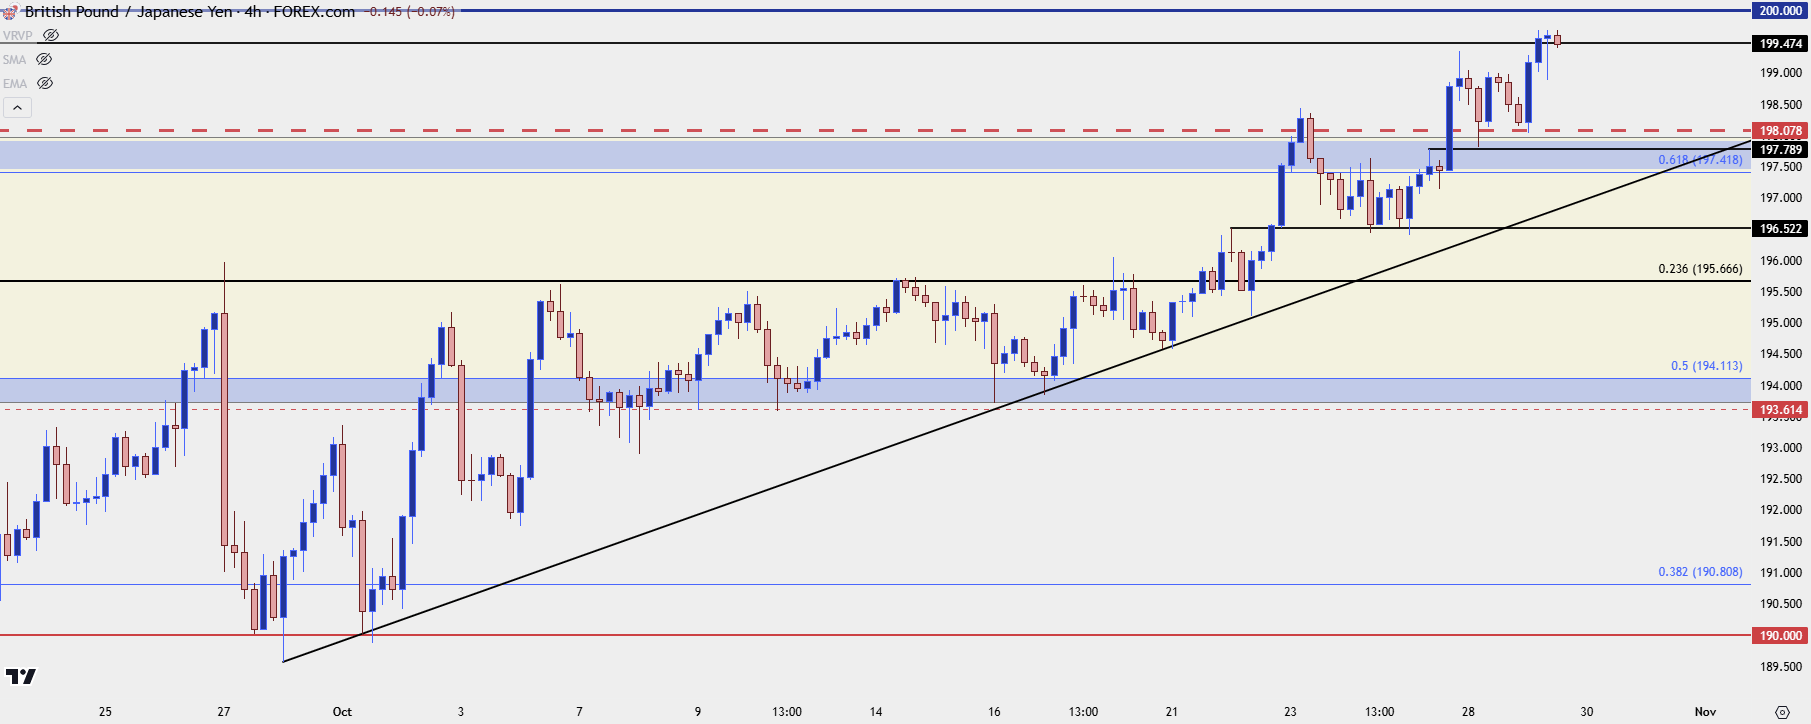
Task: Click the 192.000 price scale tick
Action: pyautogui.click(x=1781, y=510)
